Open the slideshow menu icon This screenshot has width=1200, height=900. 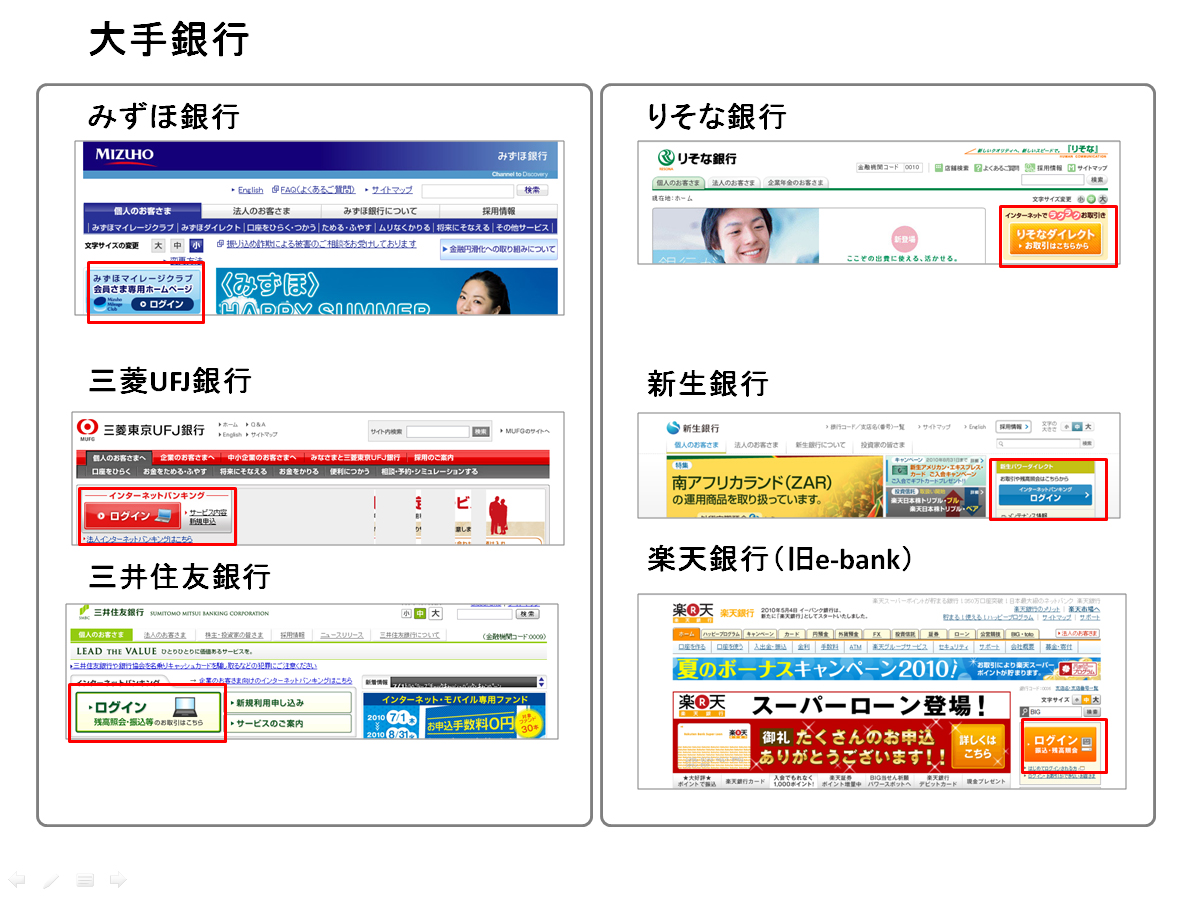click(85, 880)
